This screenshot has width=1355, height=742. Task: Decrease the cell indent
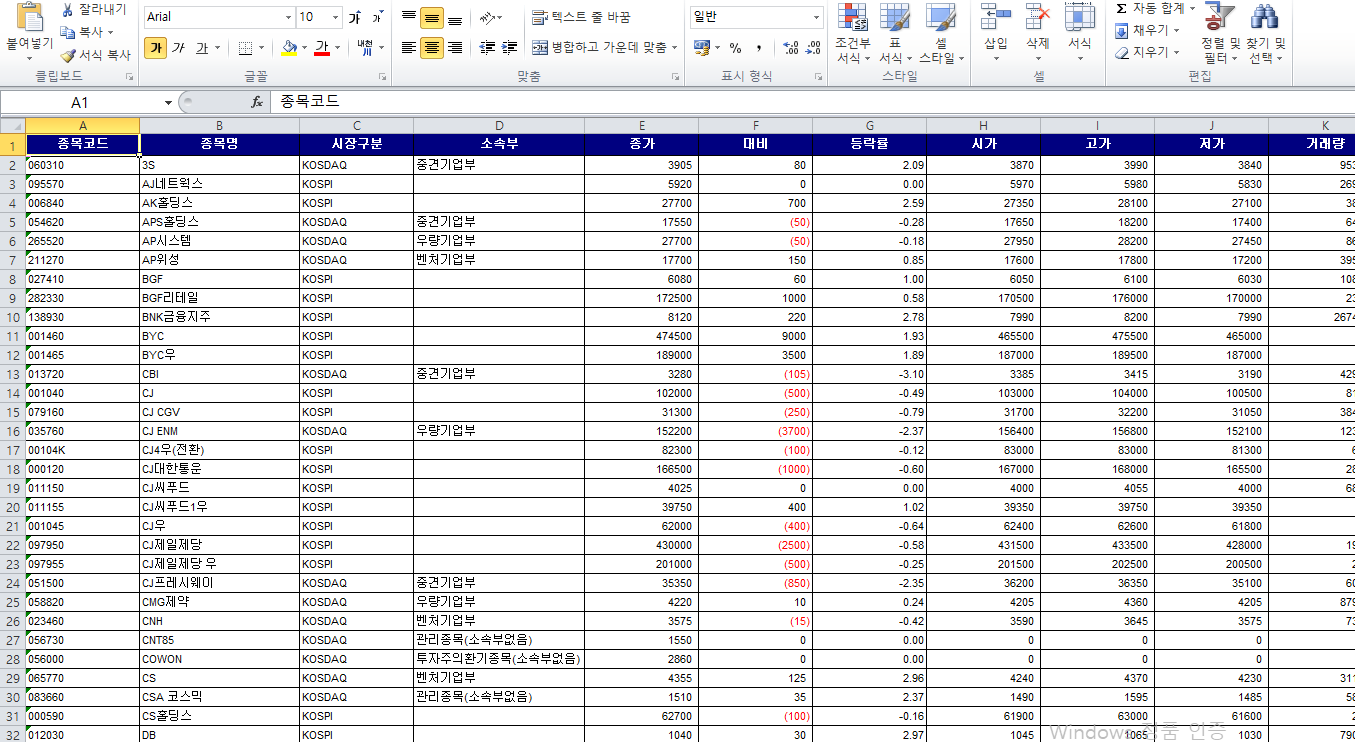tap(487, 48)
